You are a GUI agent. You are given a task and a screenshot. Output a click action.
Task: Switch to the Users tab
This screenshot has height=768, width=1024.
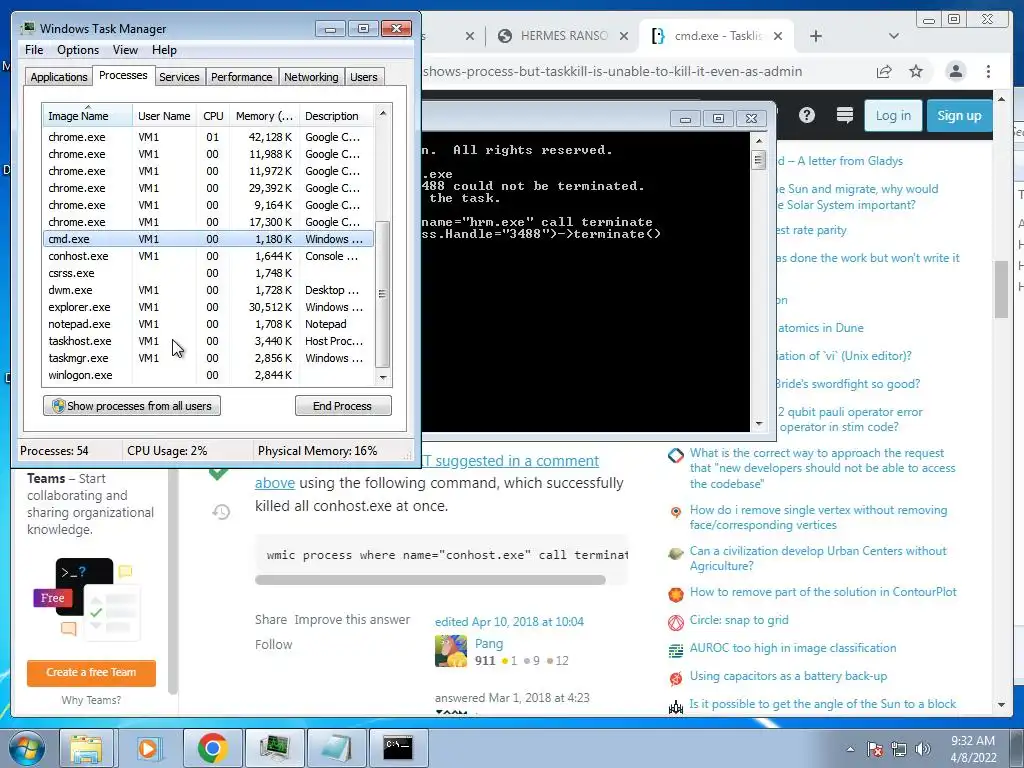(363, 77)
